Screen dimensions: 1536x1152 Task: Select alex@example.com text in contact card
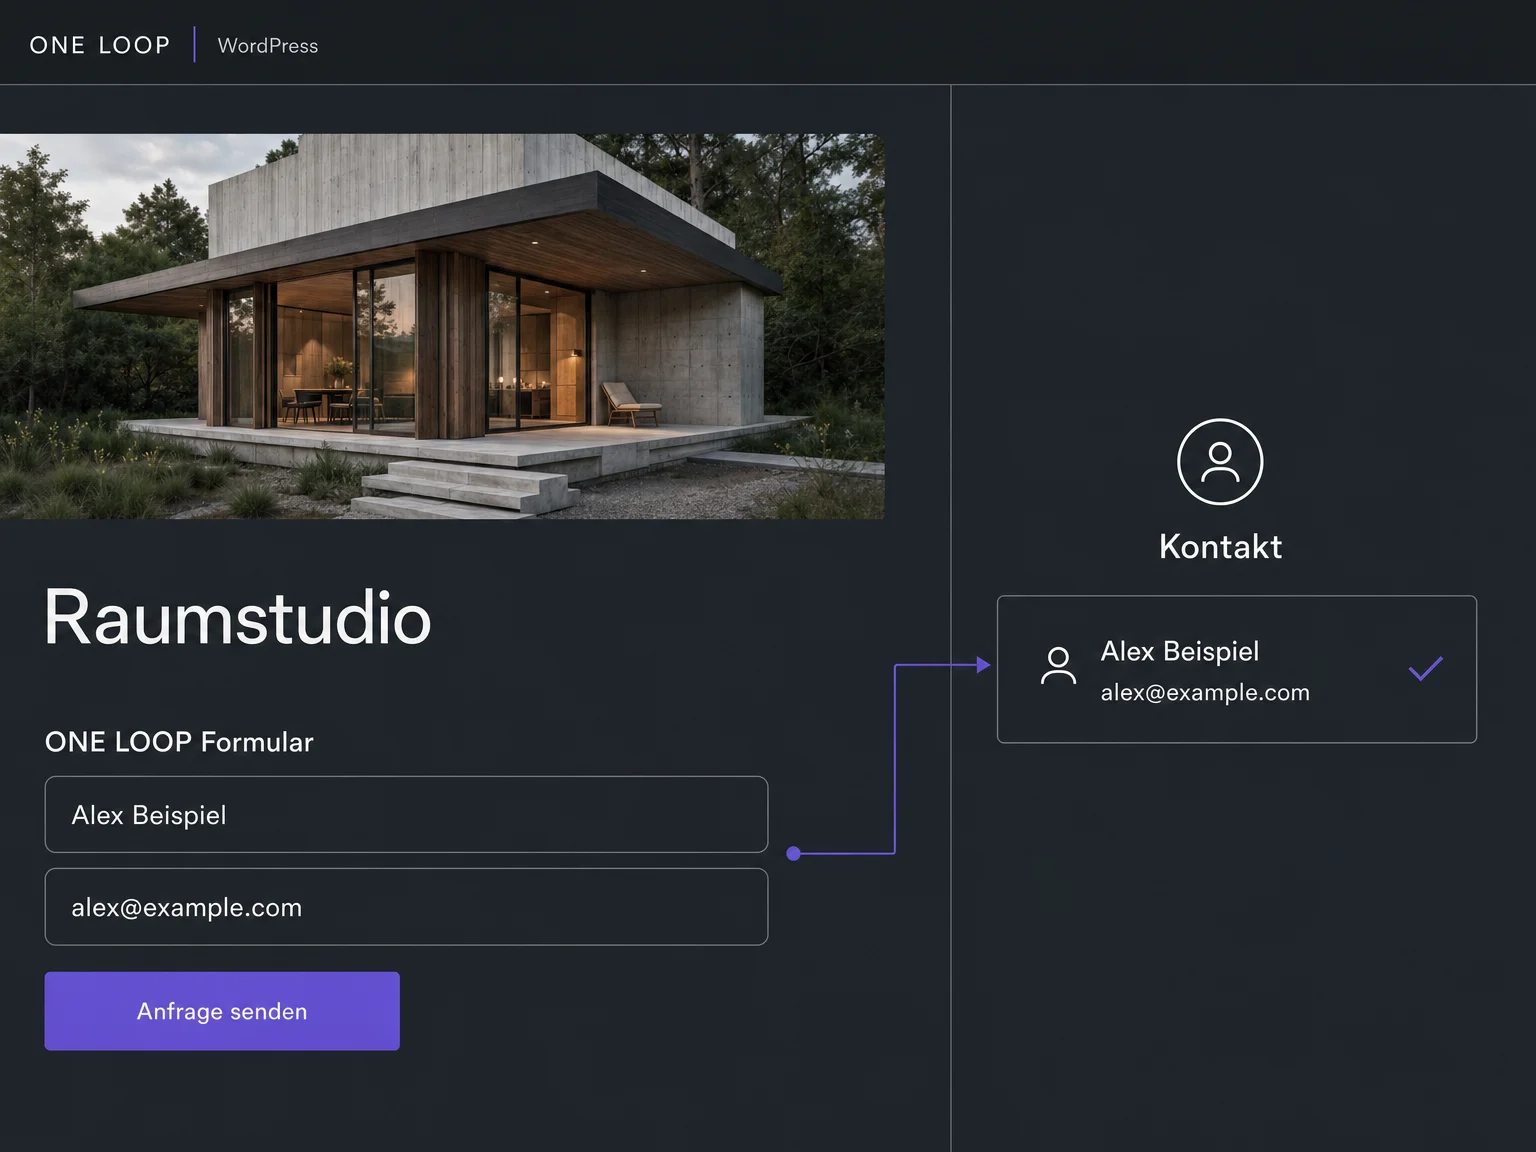click(1205, 692)
